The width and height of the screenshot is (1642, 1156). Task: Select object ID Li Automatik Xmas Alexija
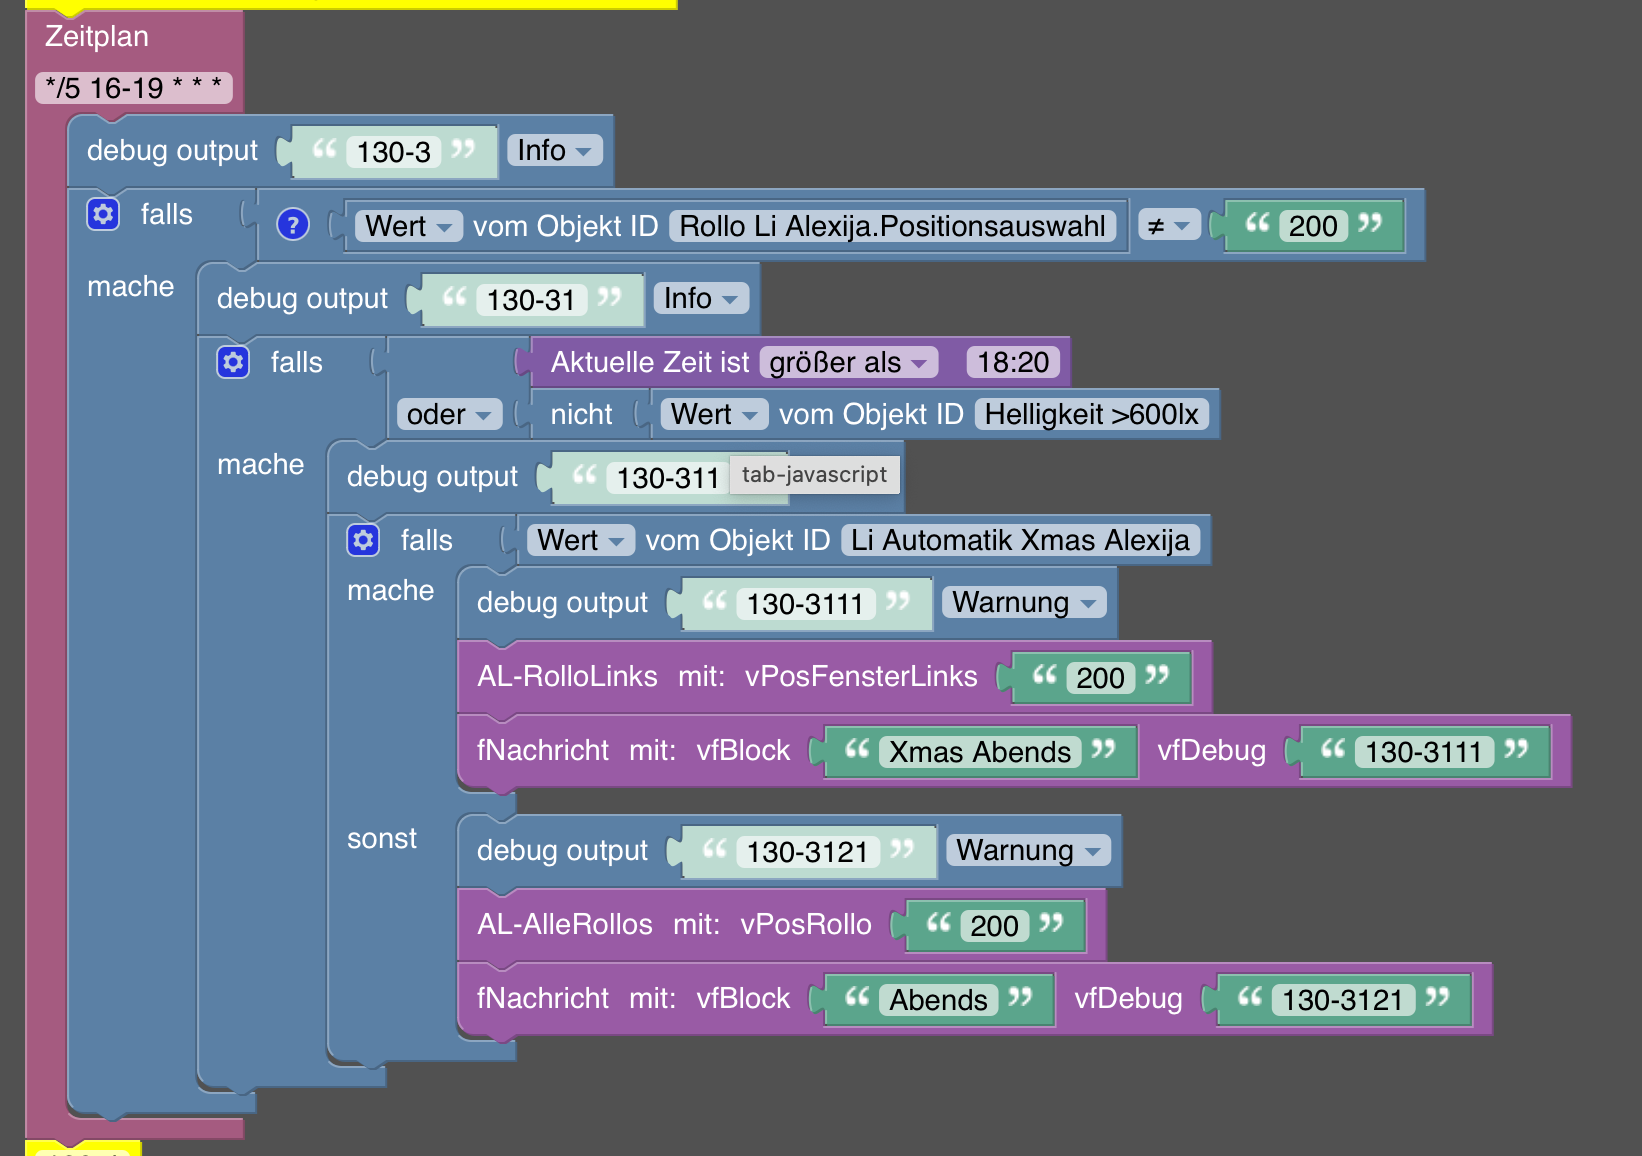click(x=1020, y=540)
